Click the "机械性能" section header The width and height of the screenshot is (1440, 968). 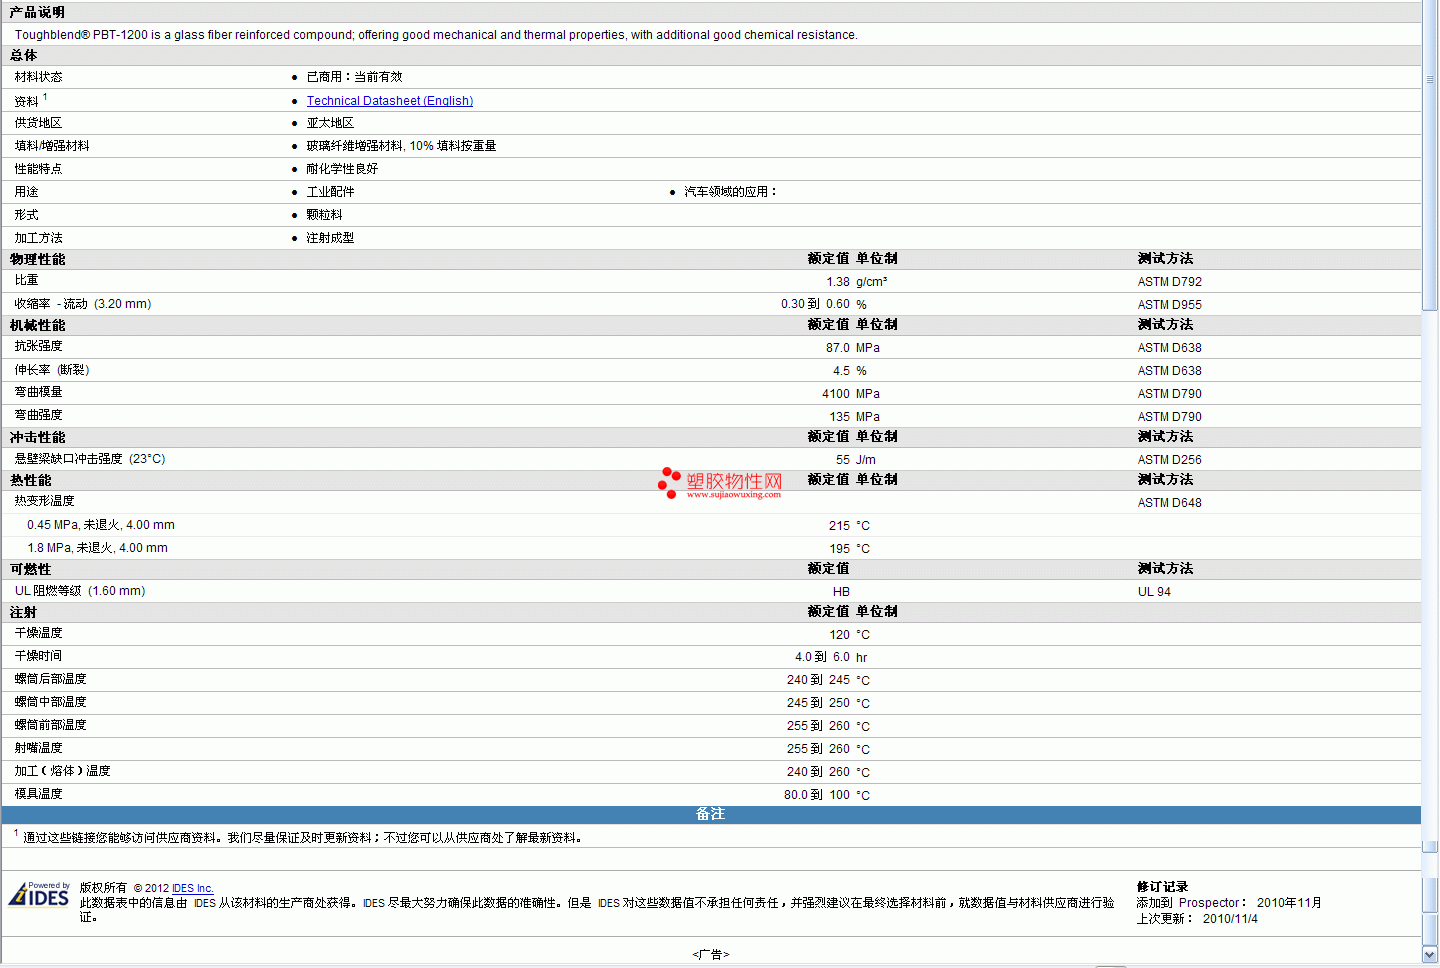coord(38,325)
